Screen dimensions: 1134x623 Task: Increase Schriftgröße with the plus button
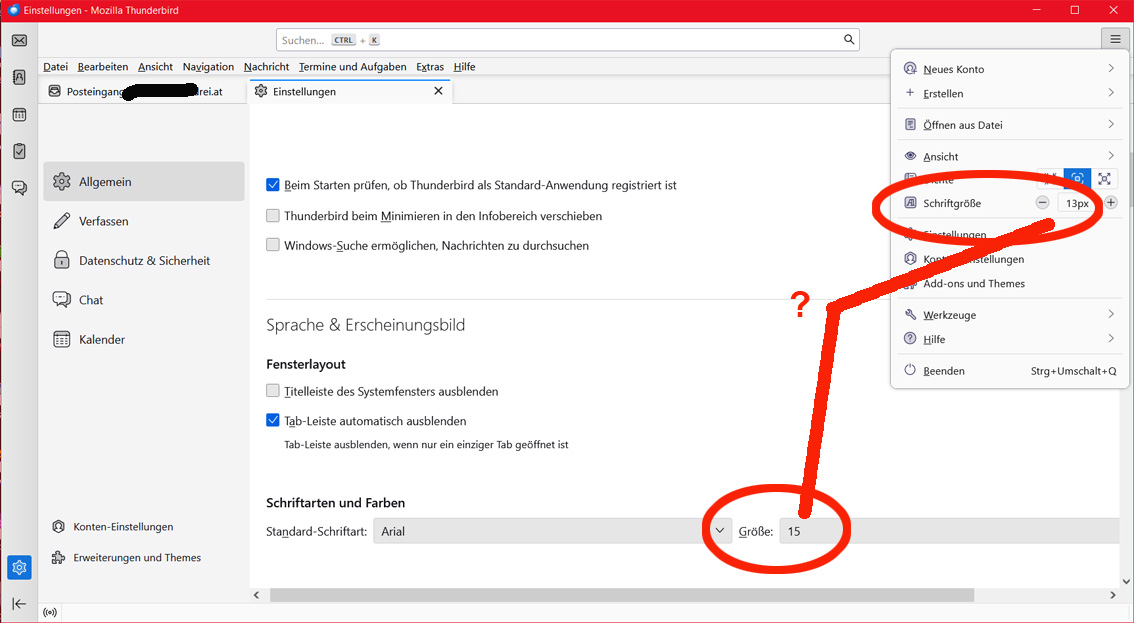1111,203
